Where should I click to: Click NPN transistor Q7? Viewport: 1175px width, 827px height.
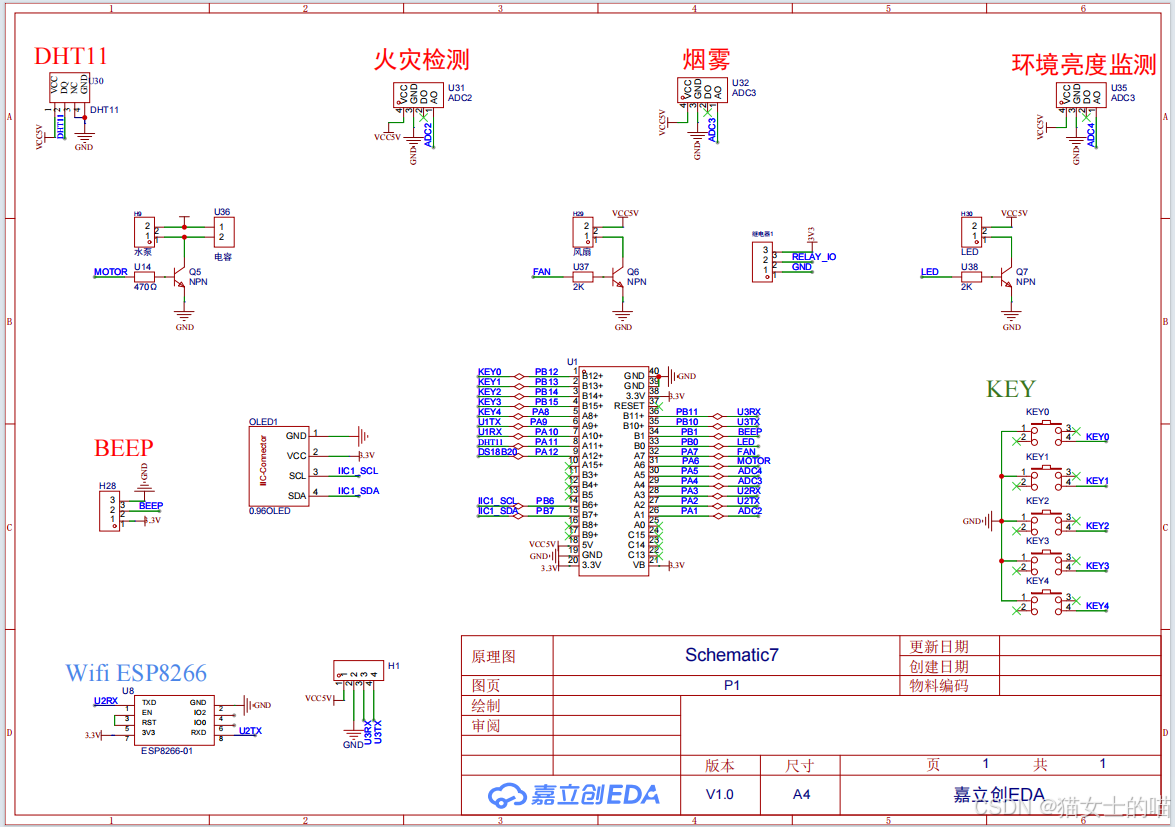tap(1006, 278)
